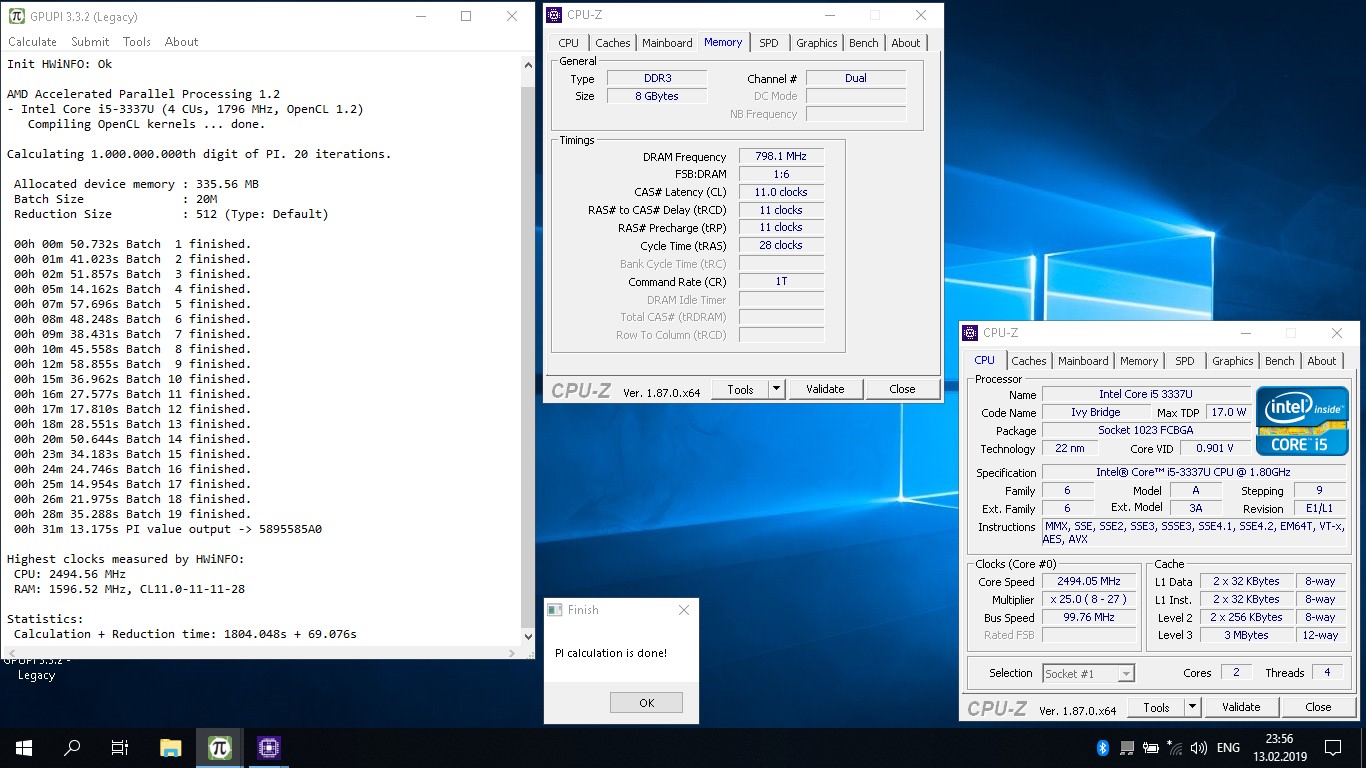Click GPUPI vertical scrollbar down arrow
Viewport: 1366px width, 768px height.
(528, 636)
